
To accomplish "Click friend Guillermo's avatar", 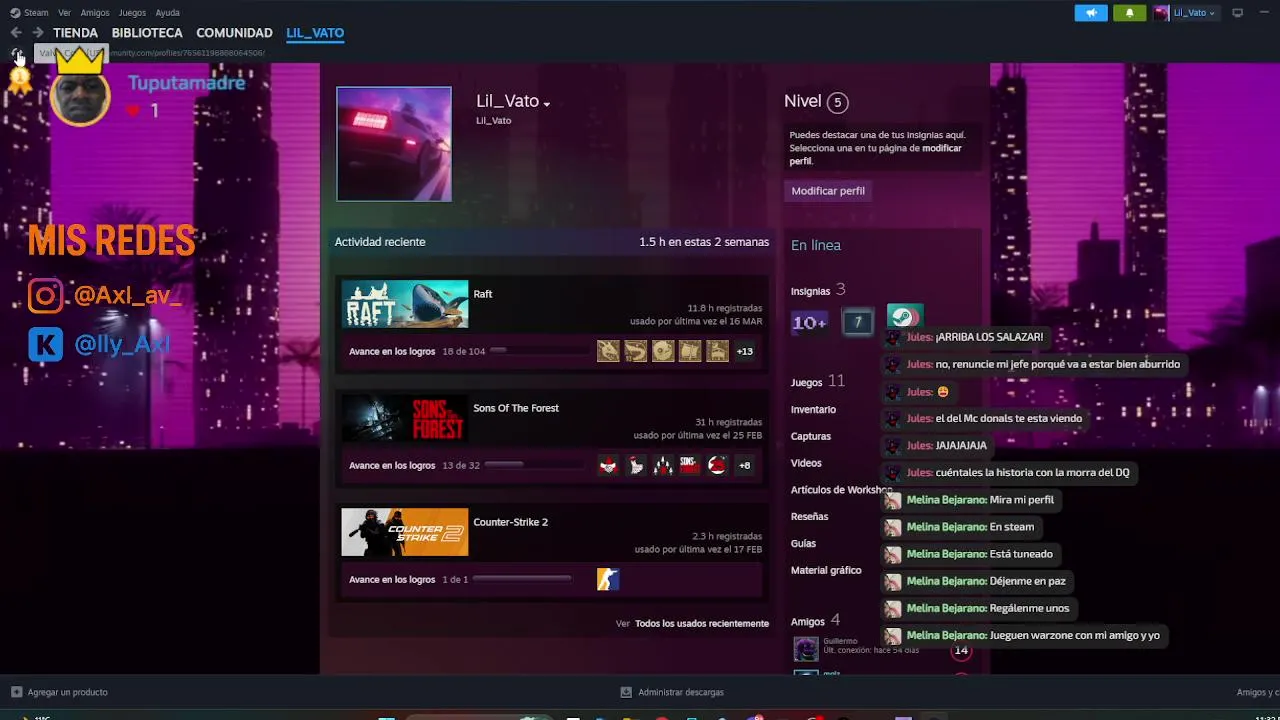I will (806, 649).
